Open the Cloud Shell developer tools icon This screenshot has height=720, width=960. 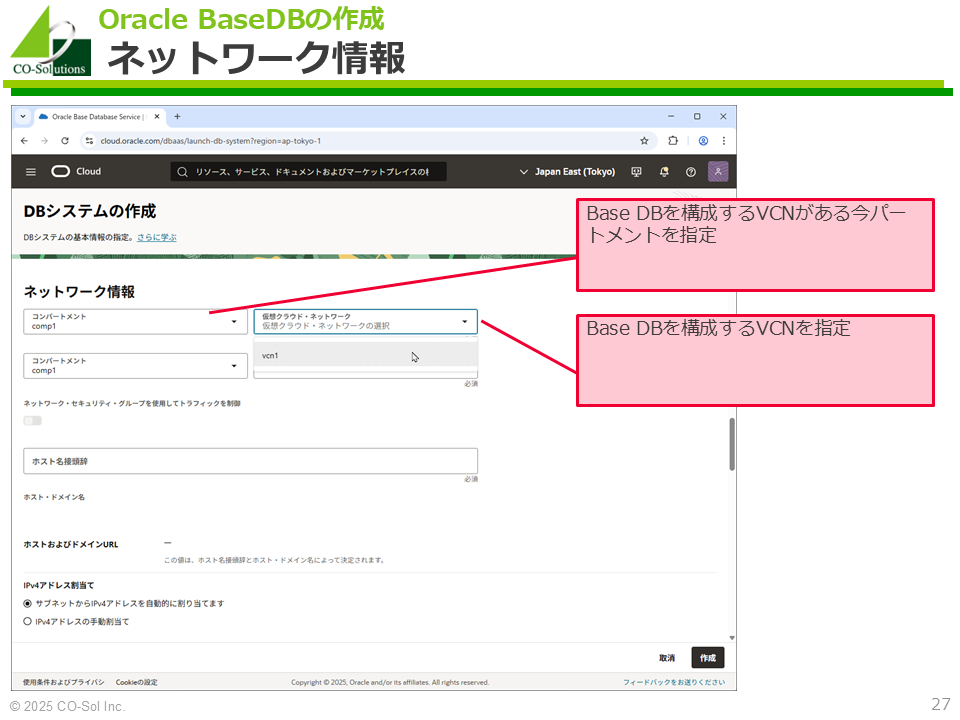tap(637, 172)
